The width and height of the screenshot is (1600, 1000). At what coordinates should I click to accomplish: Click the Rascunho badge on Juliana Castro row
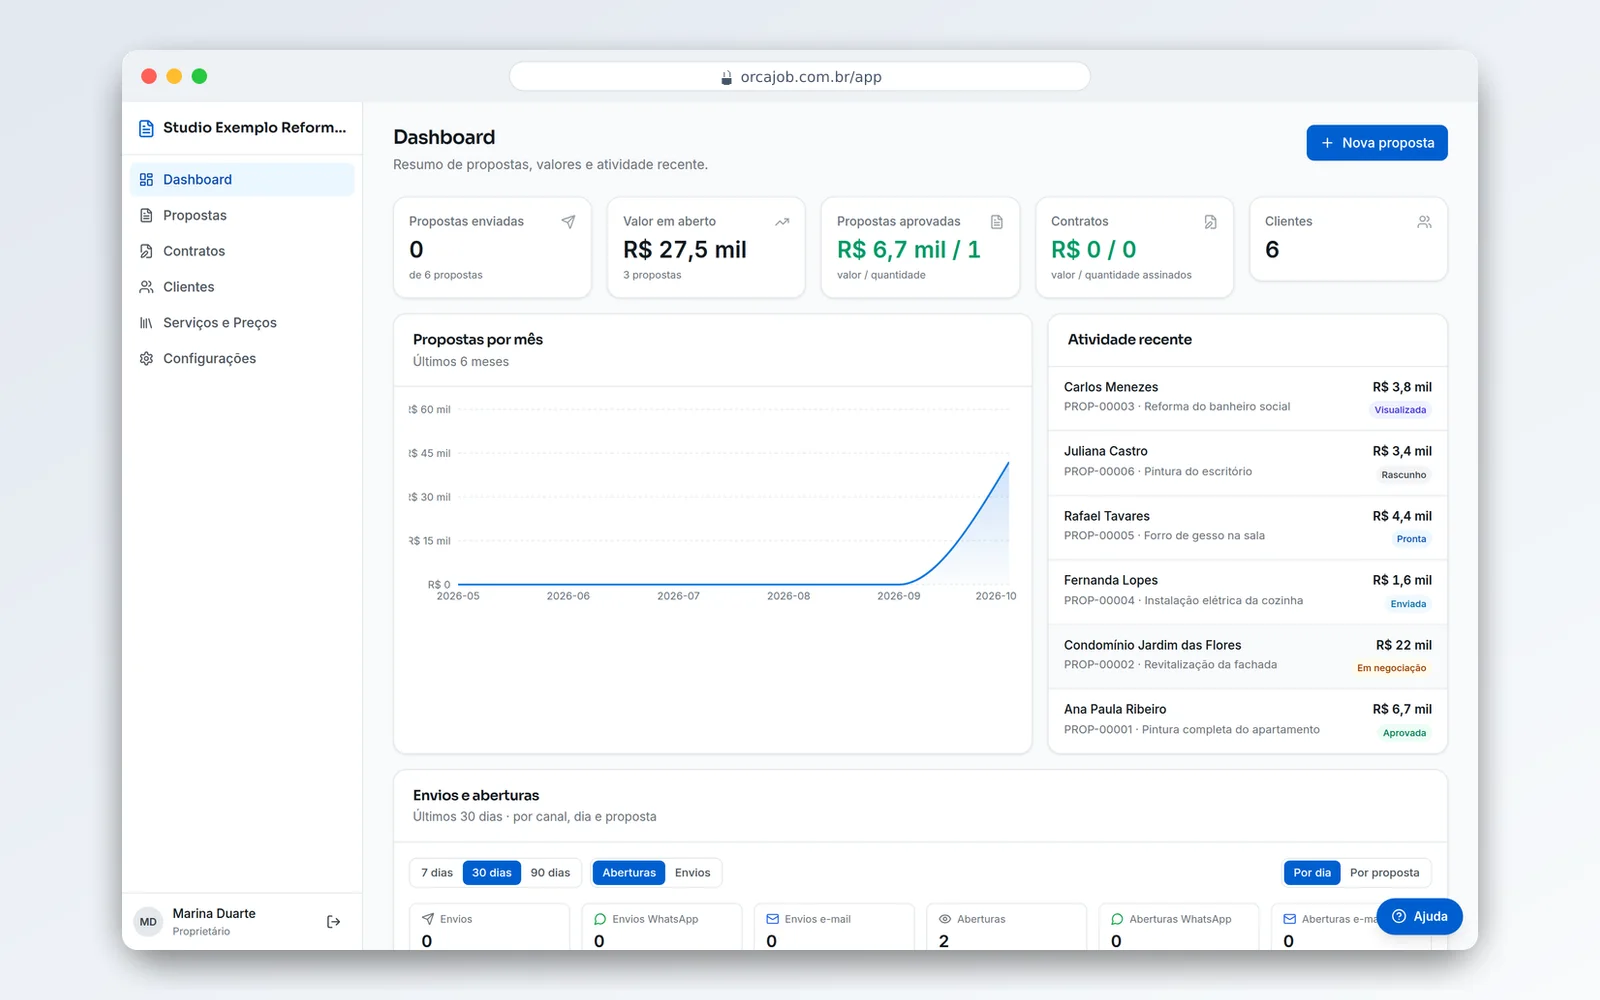[x=1404, y=475]
